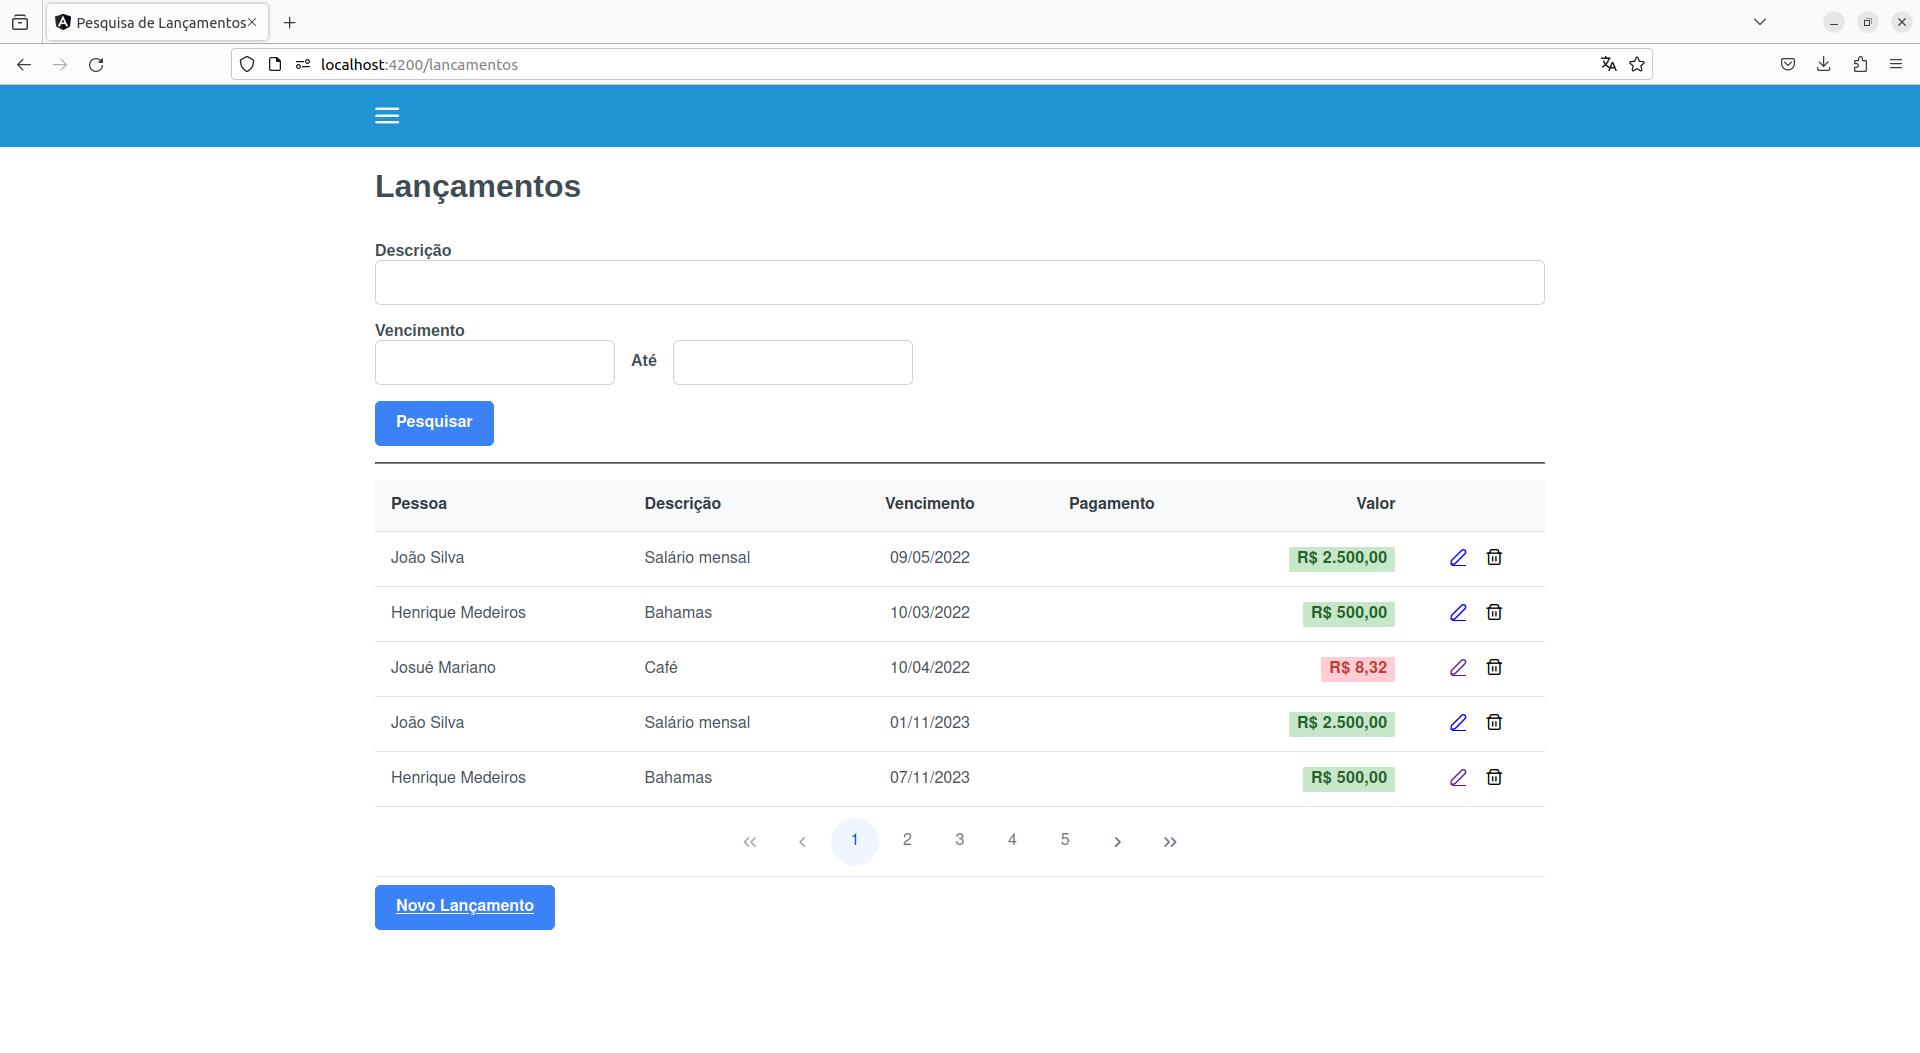The image size is (1920, 1053).
Task: Click the Pesquisar button
Action: (434, 423)
